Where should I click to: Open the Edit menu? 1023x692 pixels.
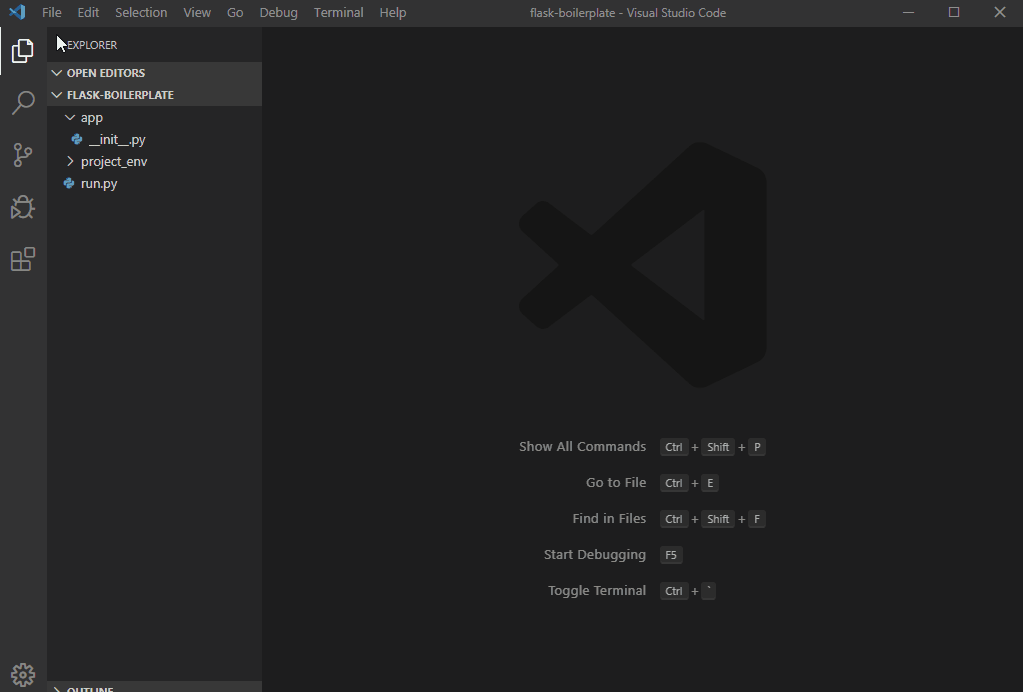point(88,12)
